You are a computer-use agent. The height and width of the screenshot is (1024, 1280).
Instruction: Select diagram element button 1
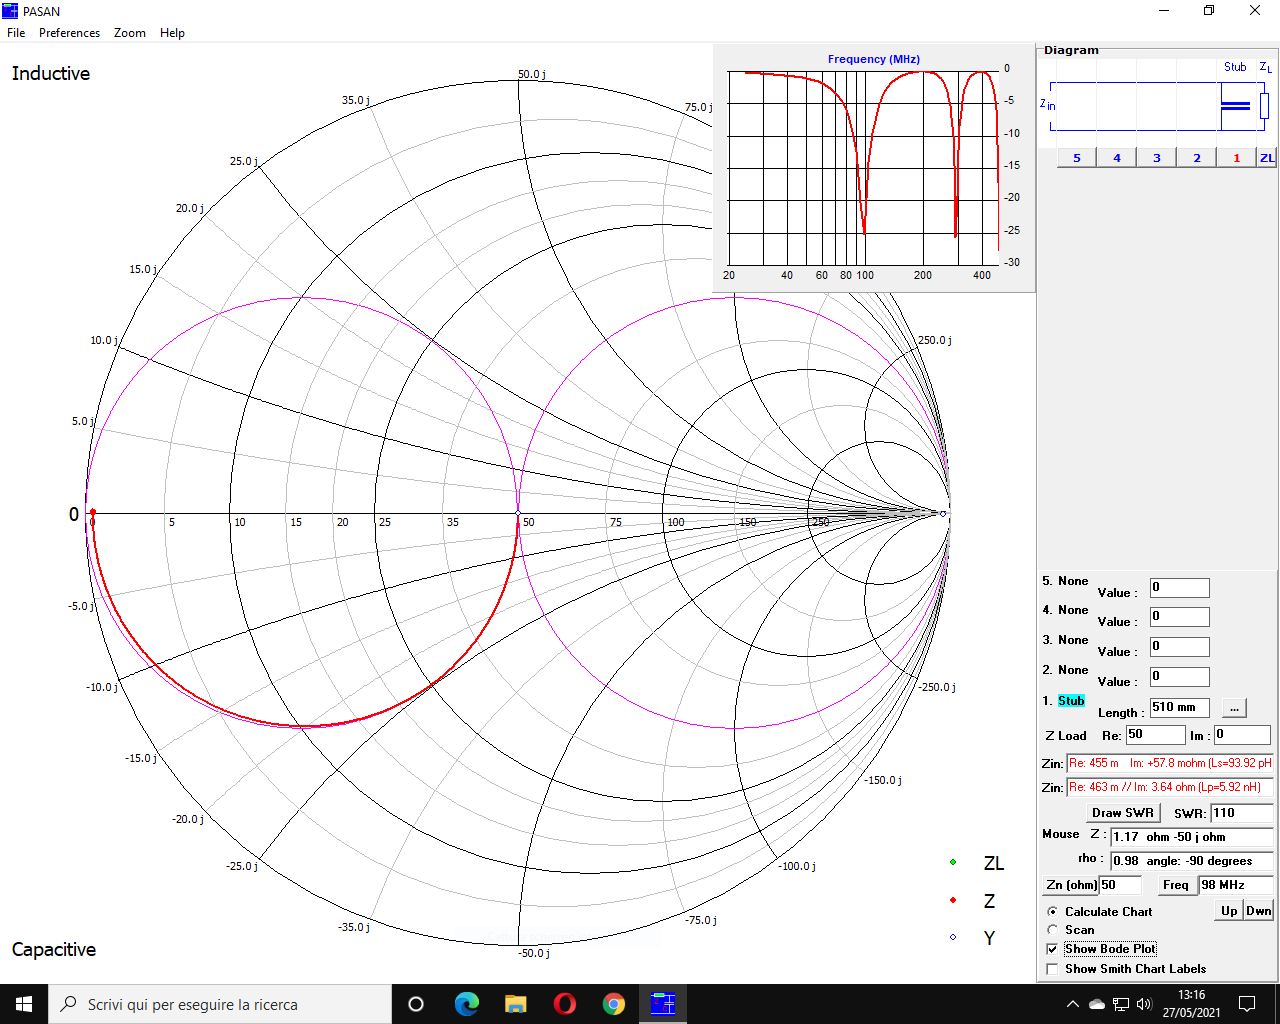(1236, 158)
